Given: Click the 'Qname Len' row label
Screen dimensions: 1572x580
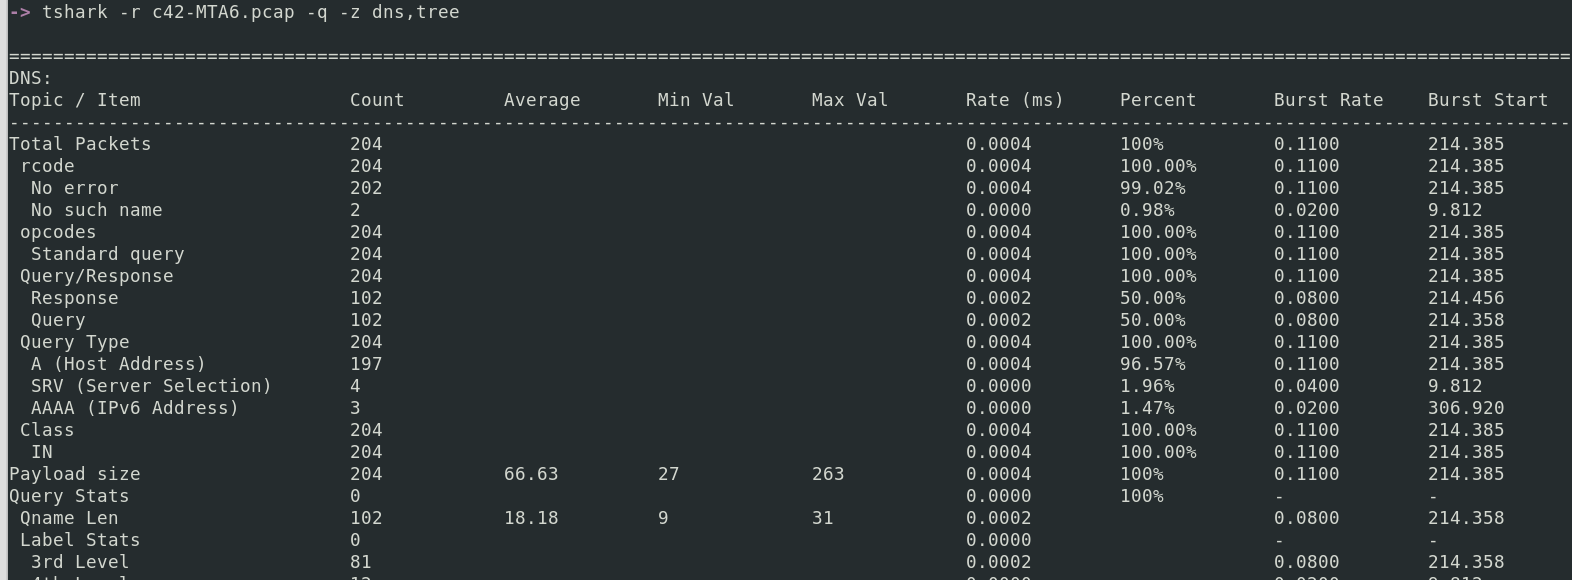Looking at the screenshot, I should [69, 518].
